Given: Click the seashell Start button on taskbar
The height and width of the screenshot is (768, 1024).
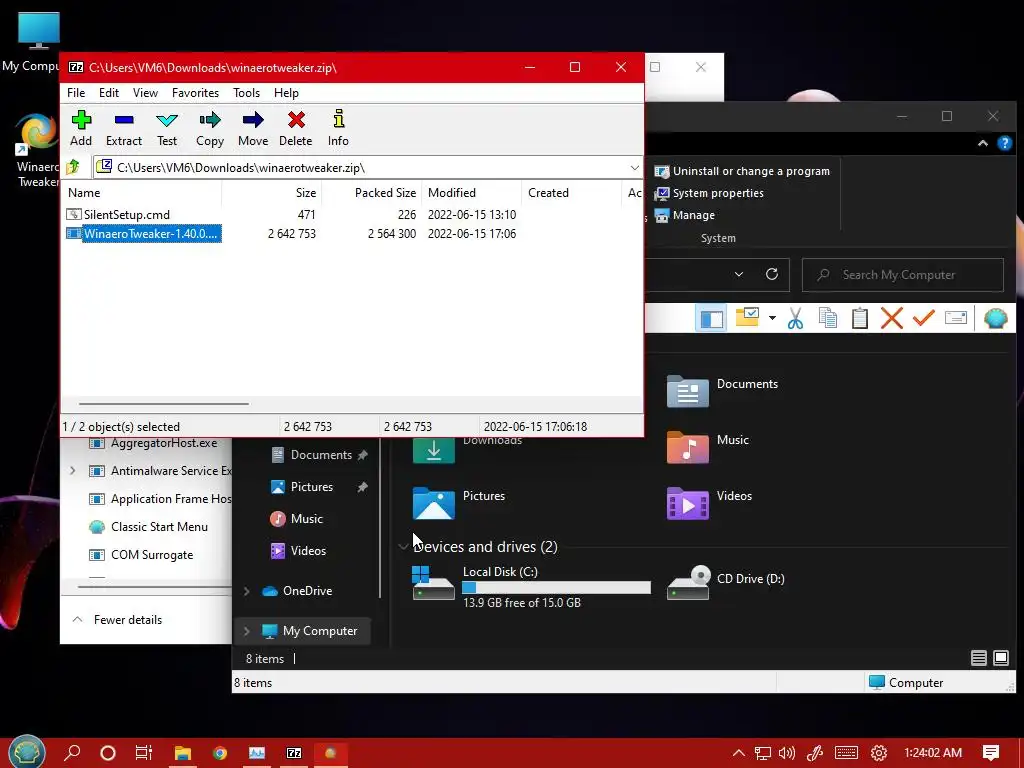Looking at the screenshot, I should pyautogui.click(x=26, y=752).
